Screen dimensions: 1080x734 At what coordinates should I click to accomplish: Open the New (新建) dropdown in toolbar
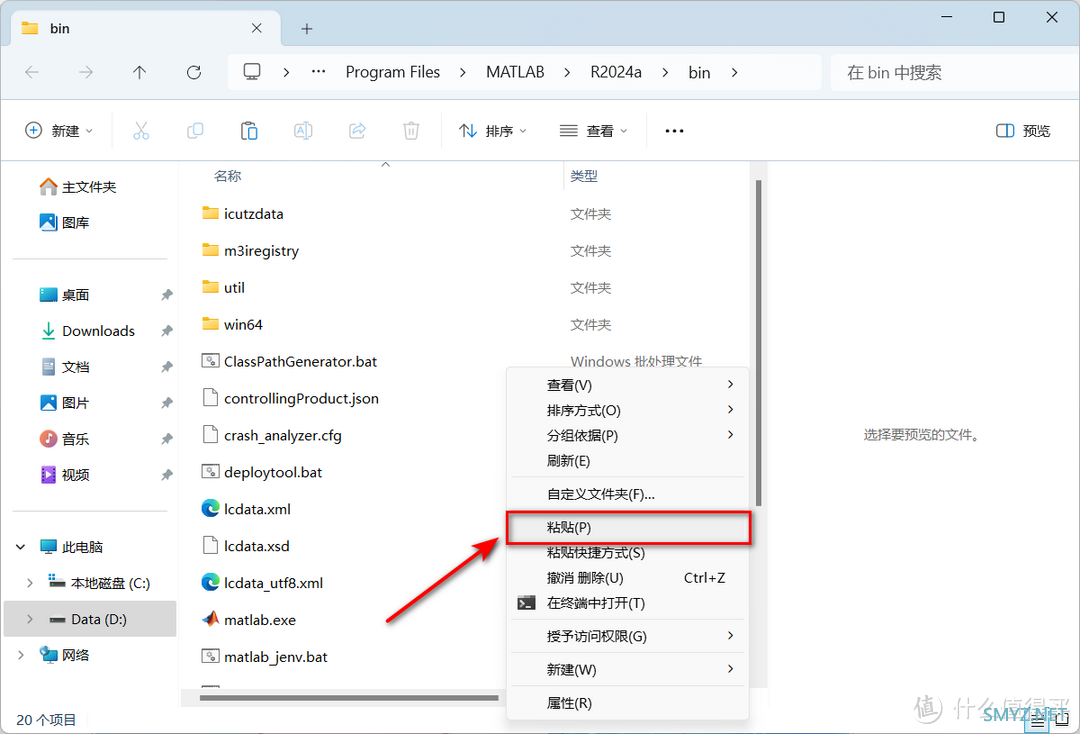tap(59, 131)
